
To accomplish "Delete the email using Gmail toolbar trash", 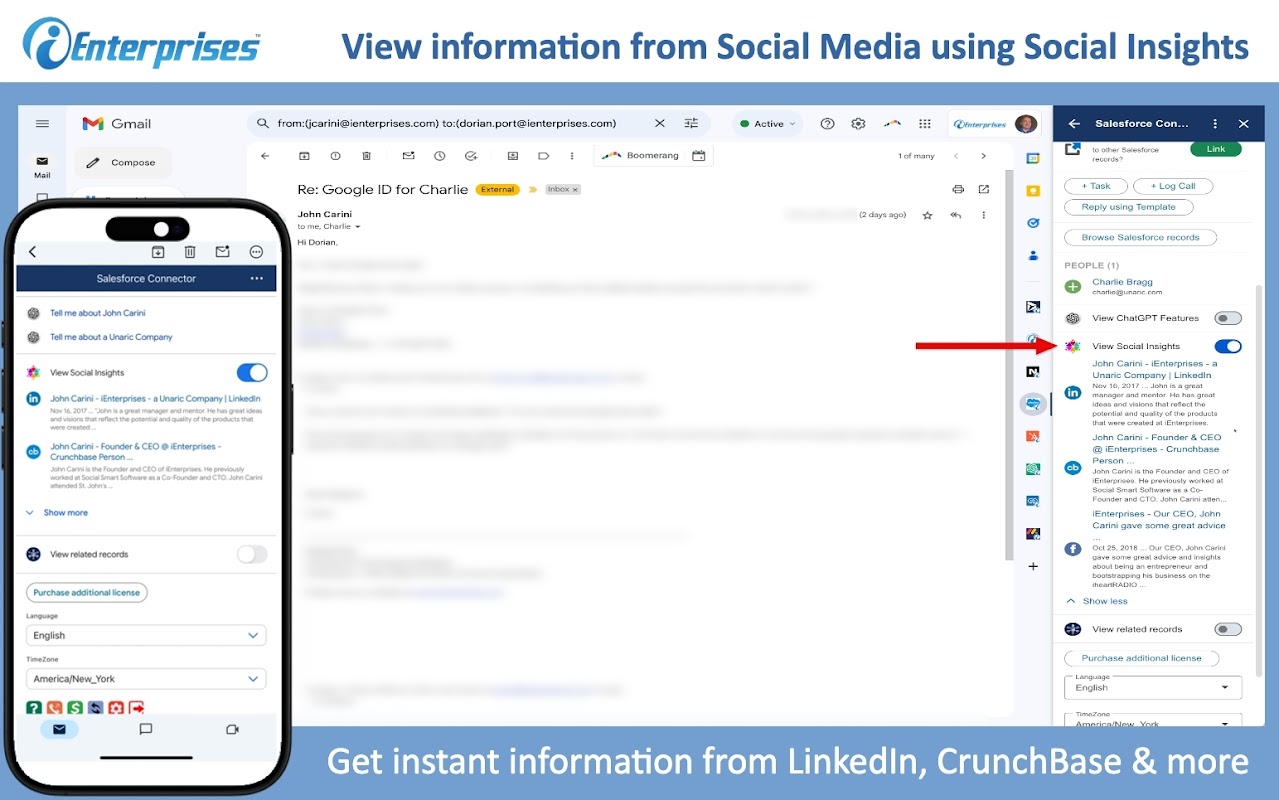I will coord(367,156).
